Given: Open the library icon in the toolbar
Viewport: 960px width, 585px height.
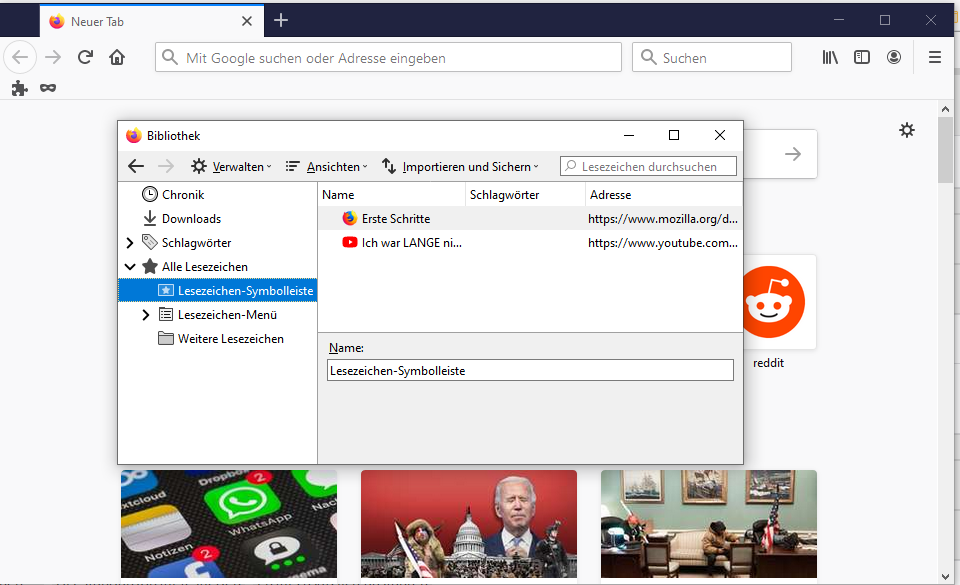Looking at the screenshot, I should 830,58.
